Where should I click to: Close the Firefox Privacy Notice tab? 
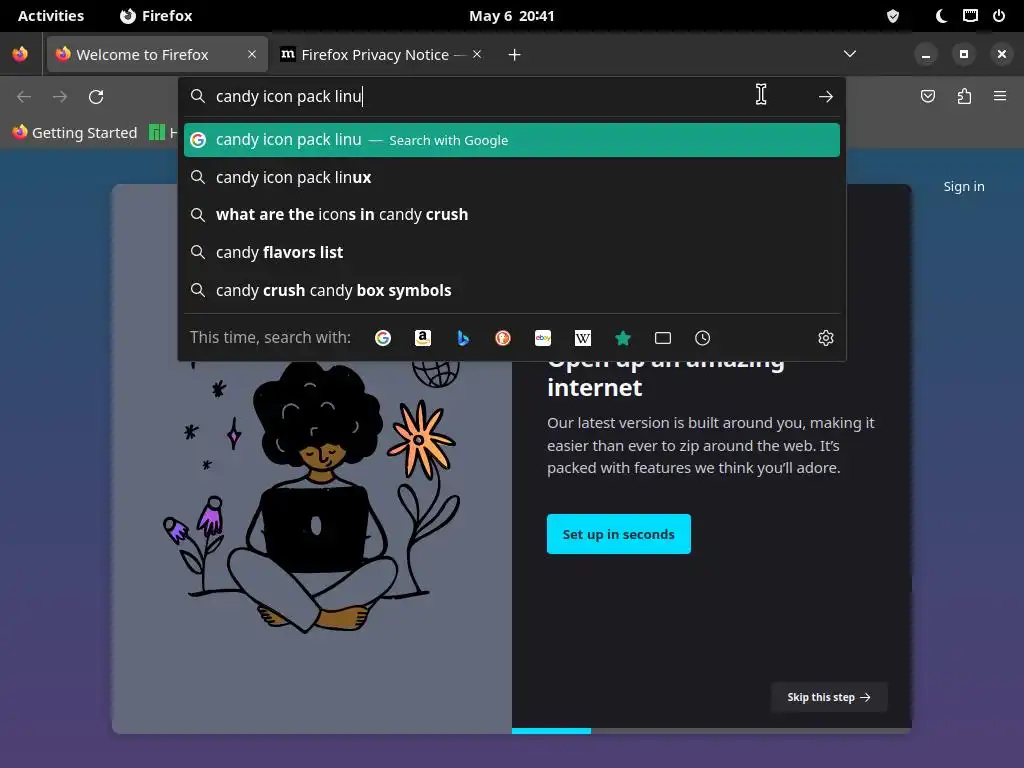pyautogui.click(x=477, y=54)
